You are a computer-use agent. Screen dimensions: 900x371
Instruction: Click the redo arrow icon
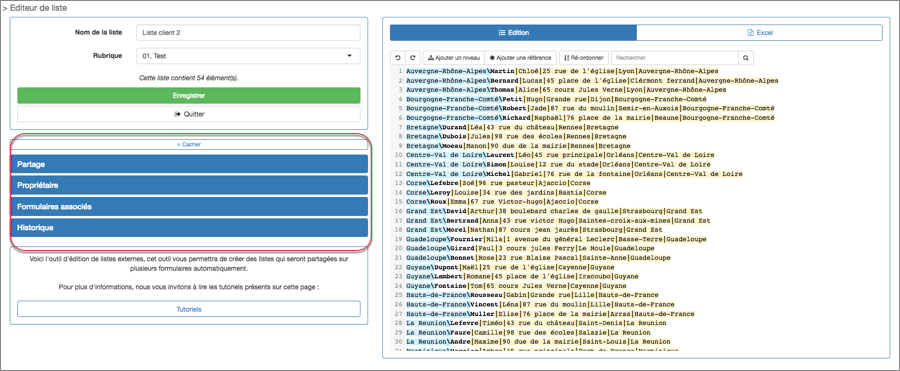pyautogui.click(x=413, y=58)
